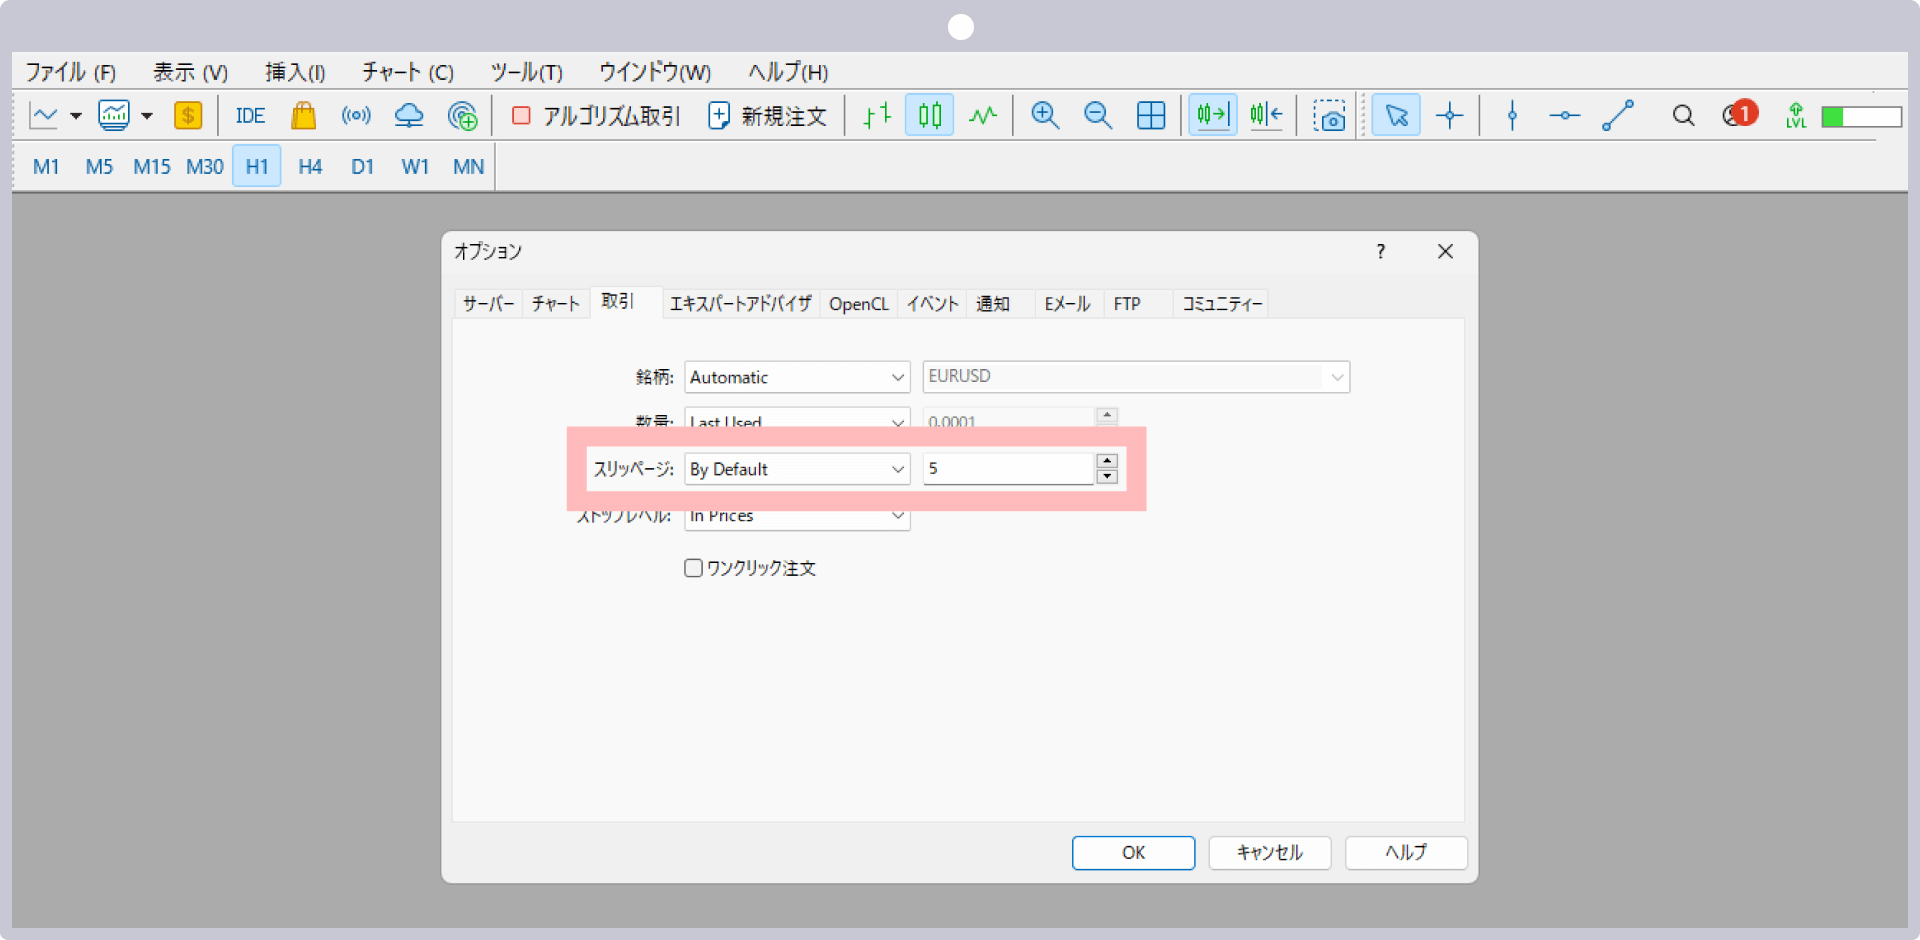Screen dimensions: 1920x940
Task: Select the MN timeframe
Action: (468, 167)
